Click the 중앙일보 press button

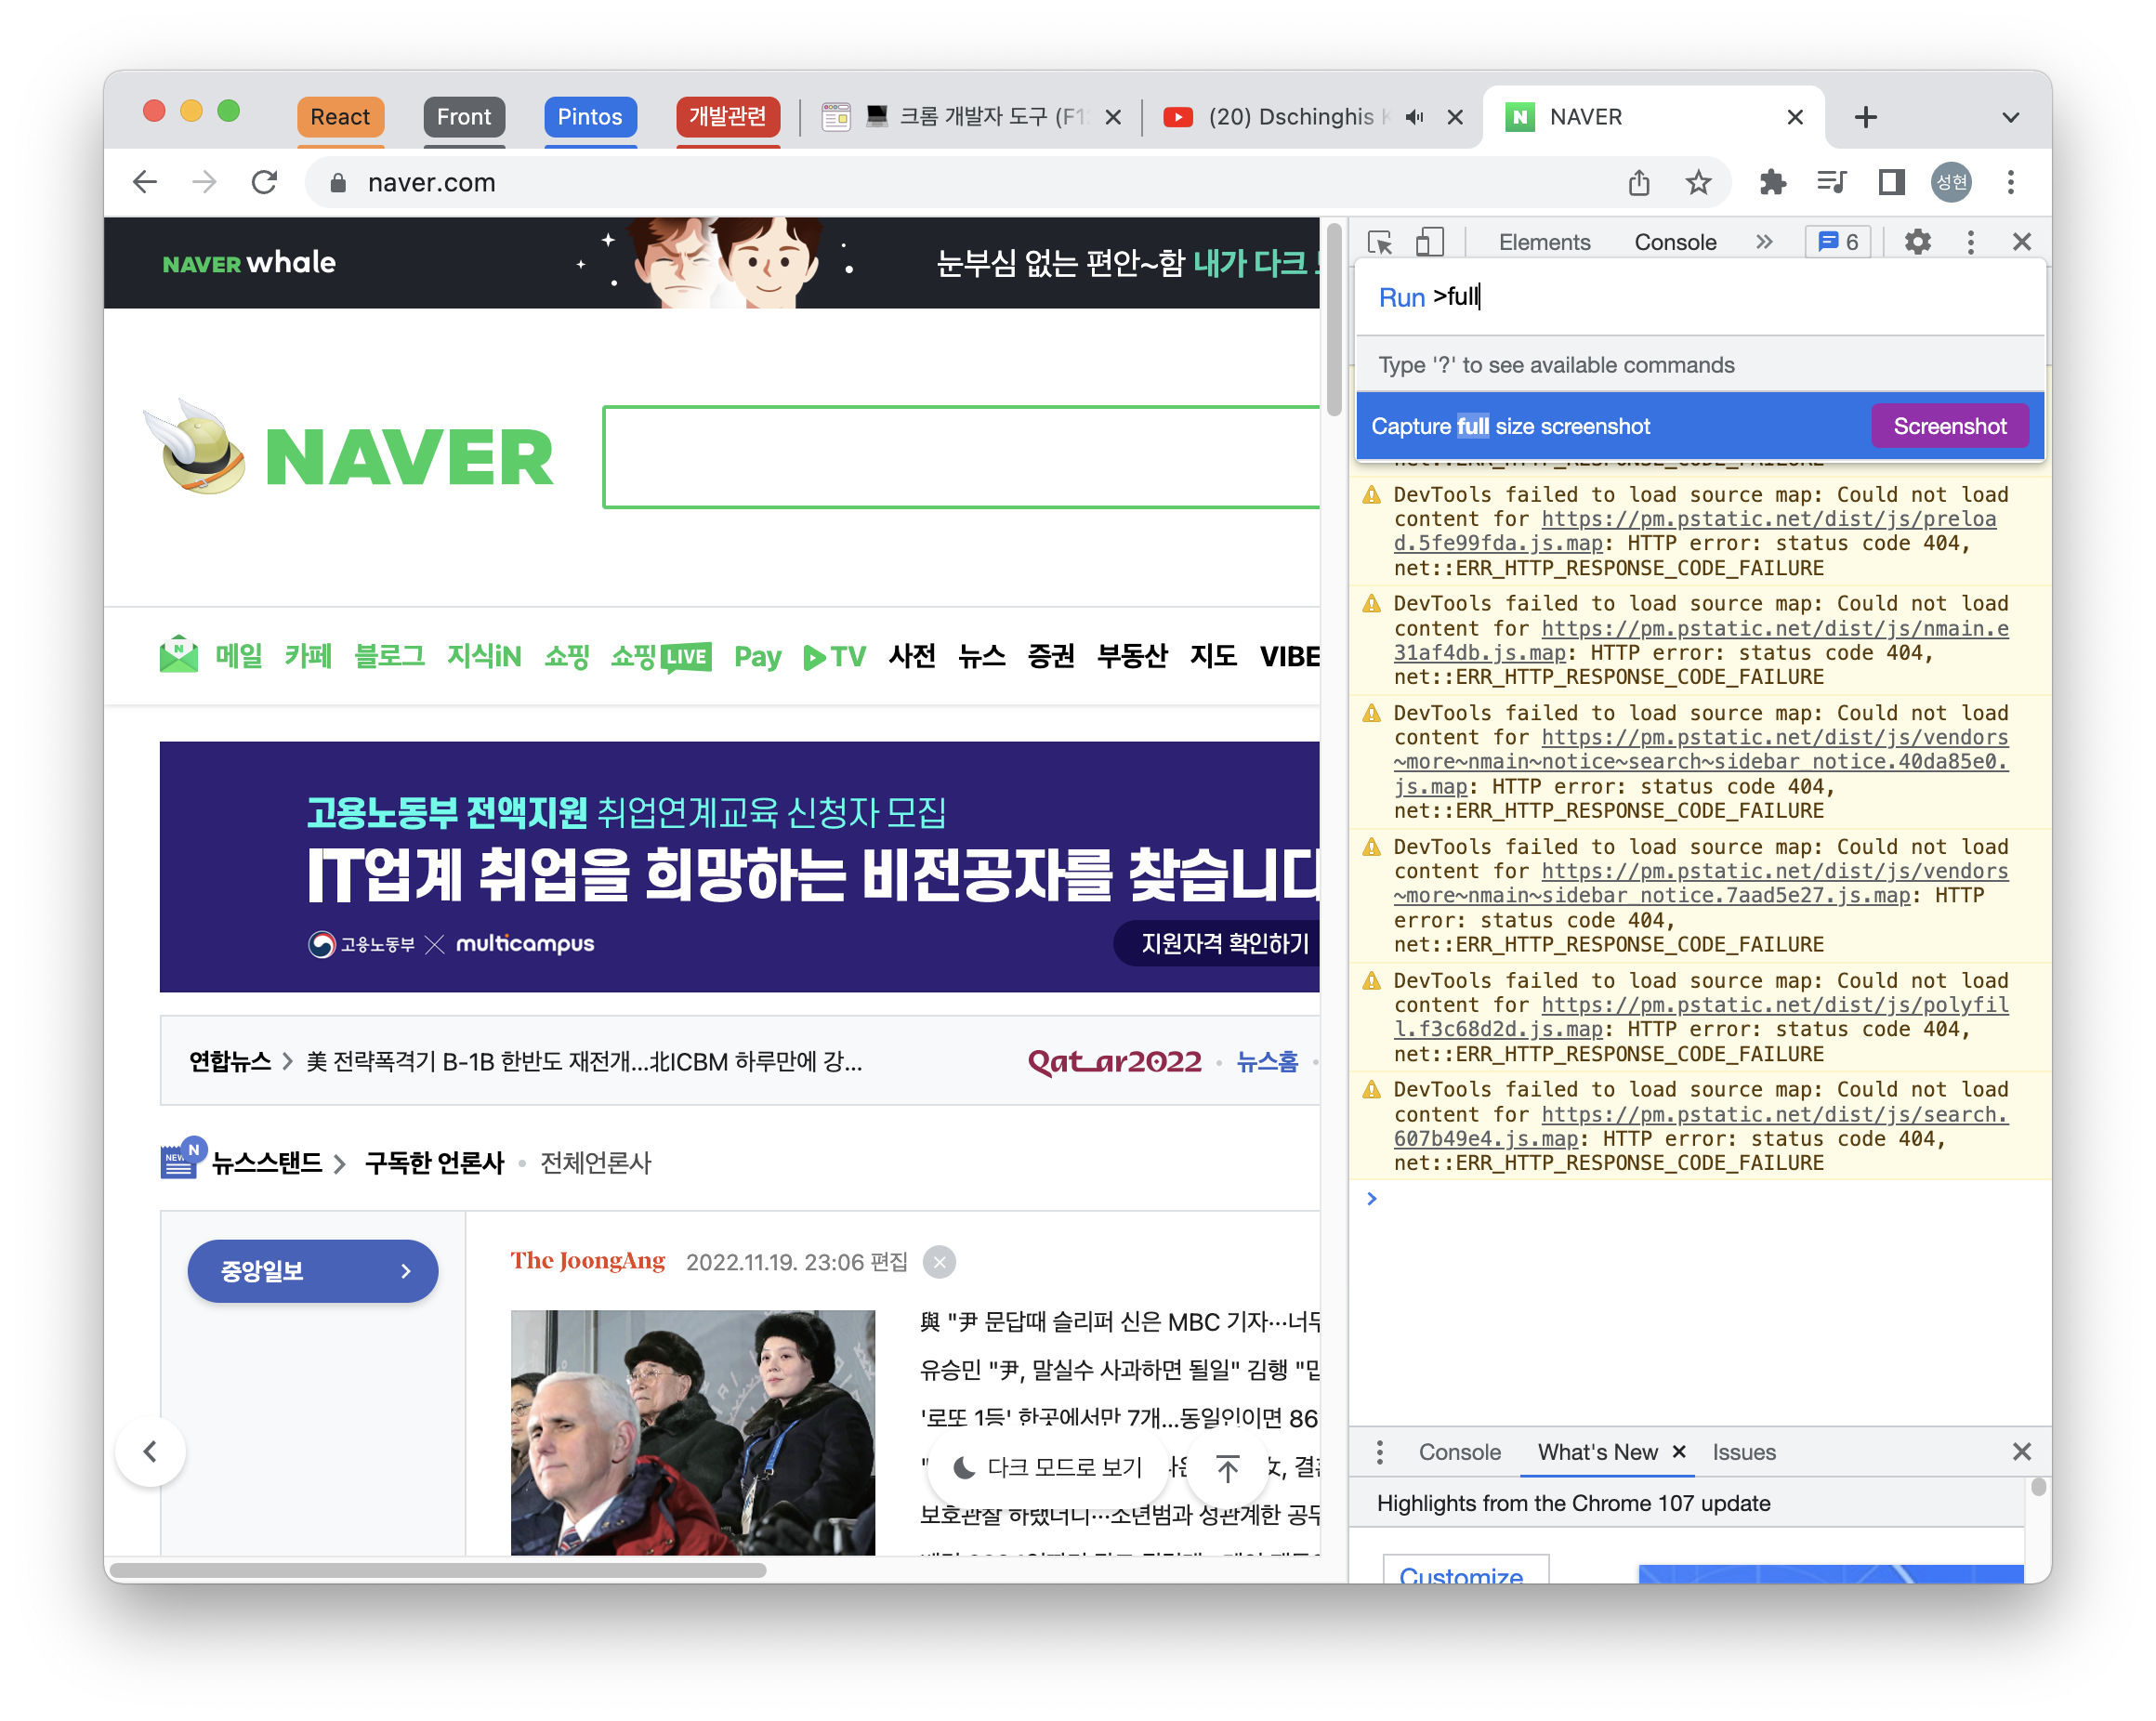coord(312,1271)
